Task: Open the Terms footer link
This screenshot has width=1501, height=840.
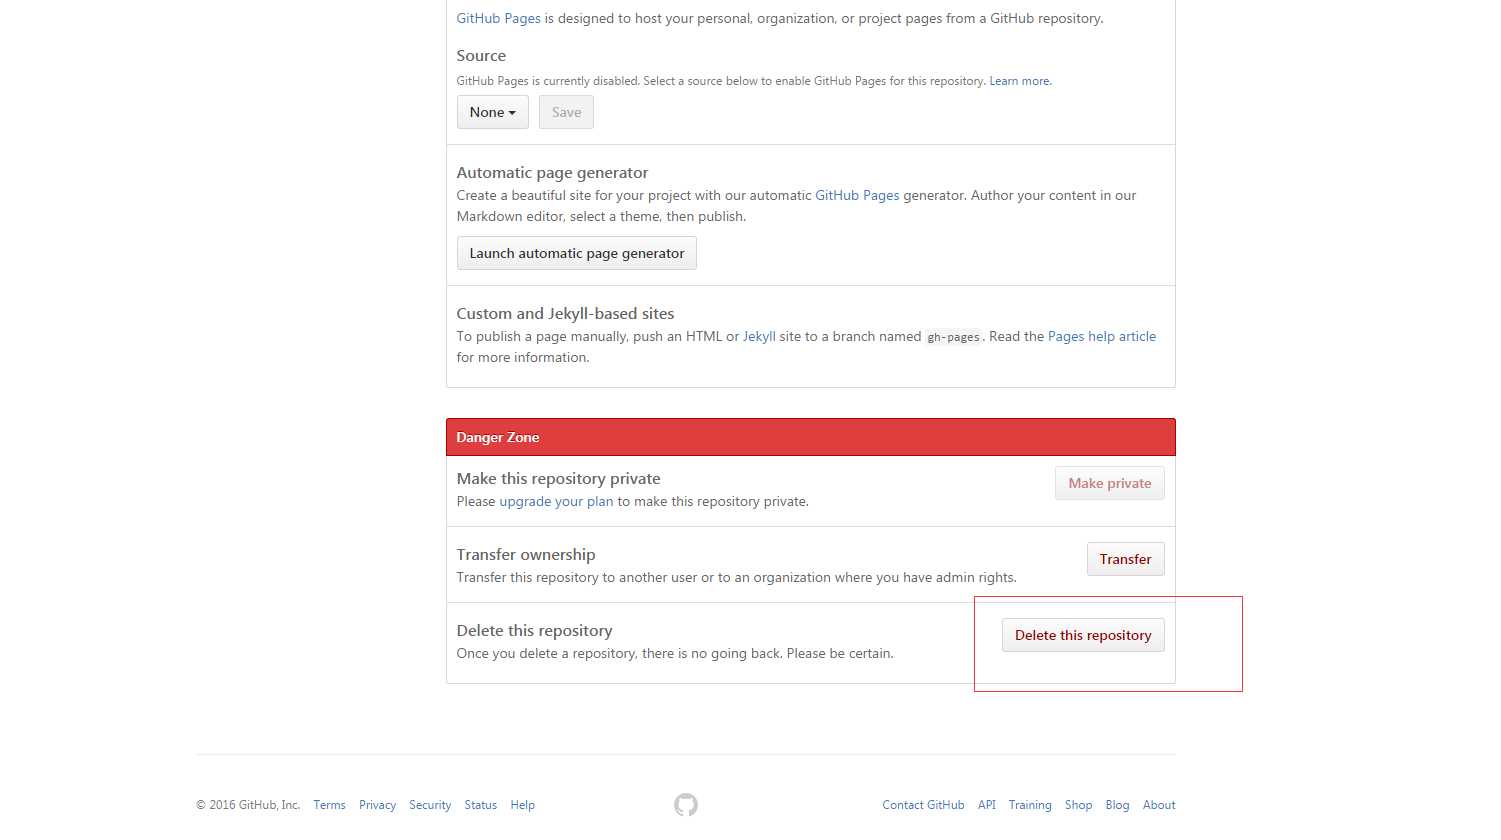Action: tap(329, 805)
